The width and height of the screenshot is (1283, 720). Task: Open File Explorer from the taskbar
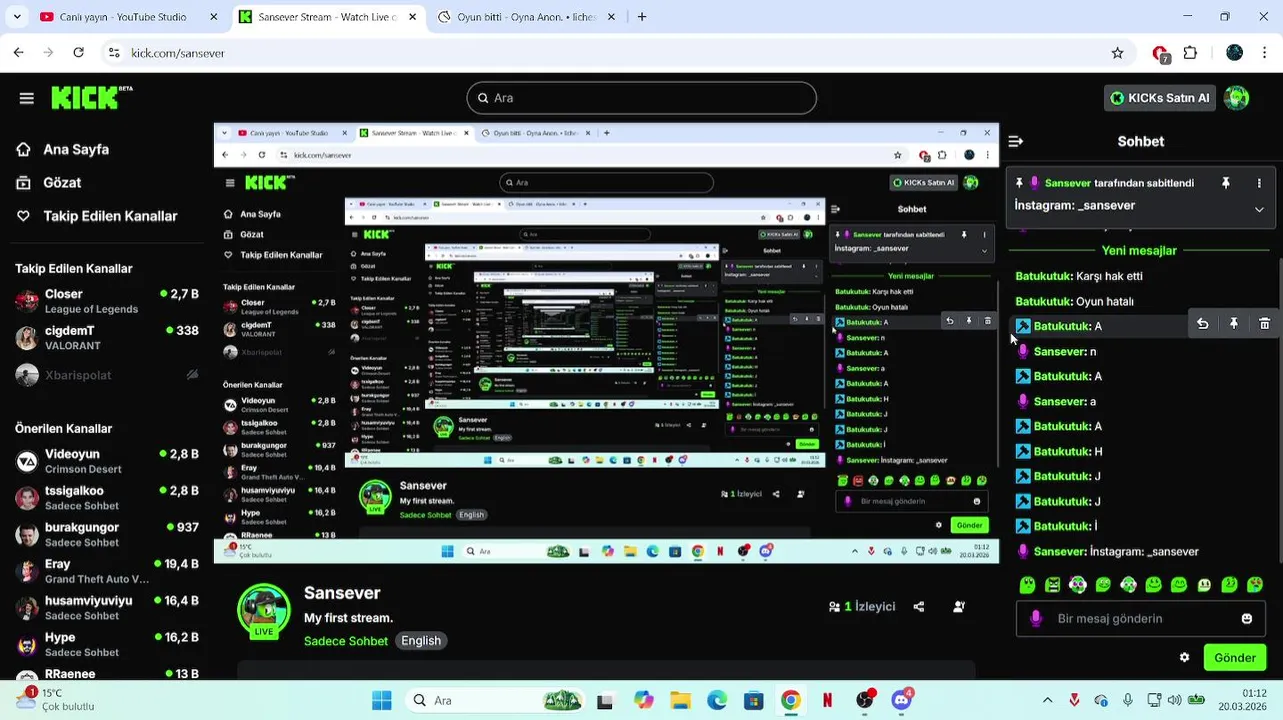click(x=680, y=701)
